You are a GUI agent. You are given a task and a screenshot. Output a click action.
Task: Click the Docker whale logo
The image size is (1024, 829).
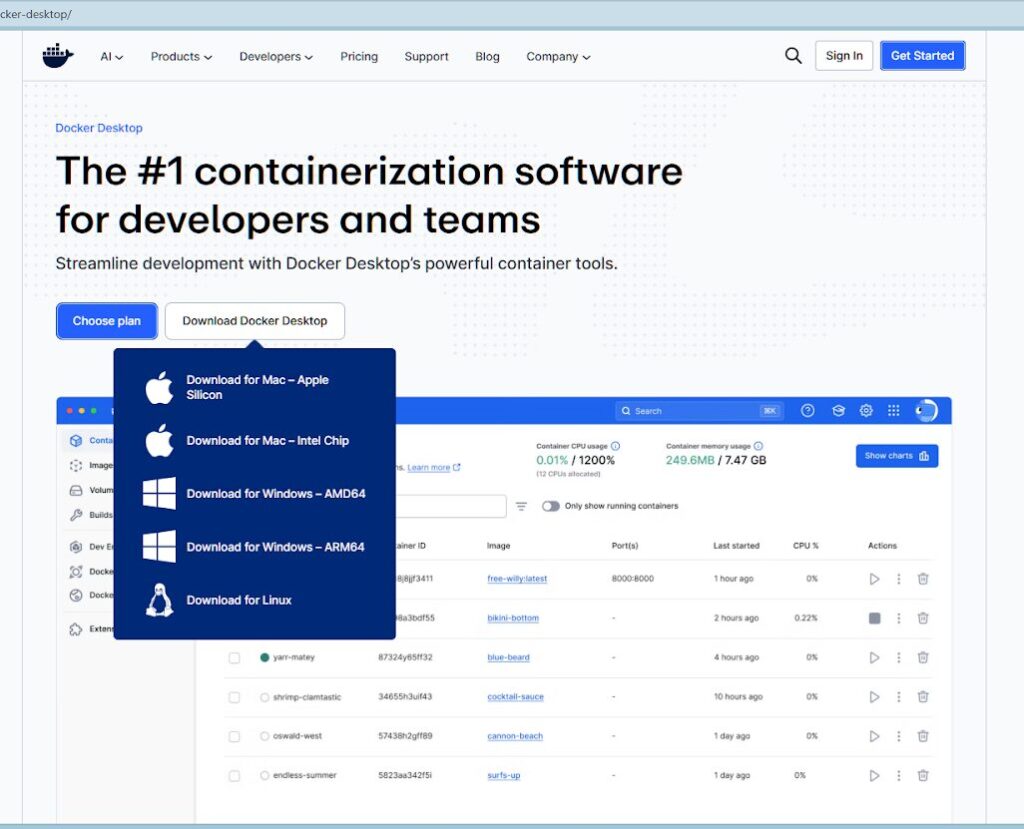coord(58,56)
